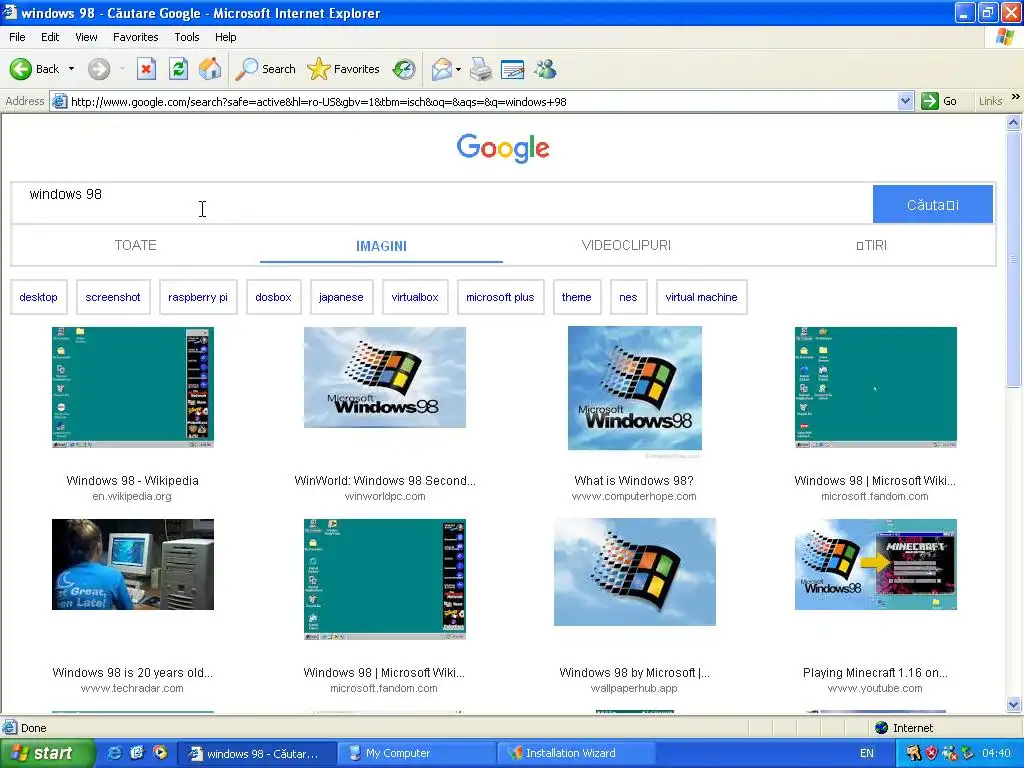
Task: Filter results by desktop chip
Action: tap(39, 297)
